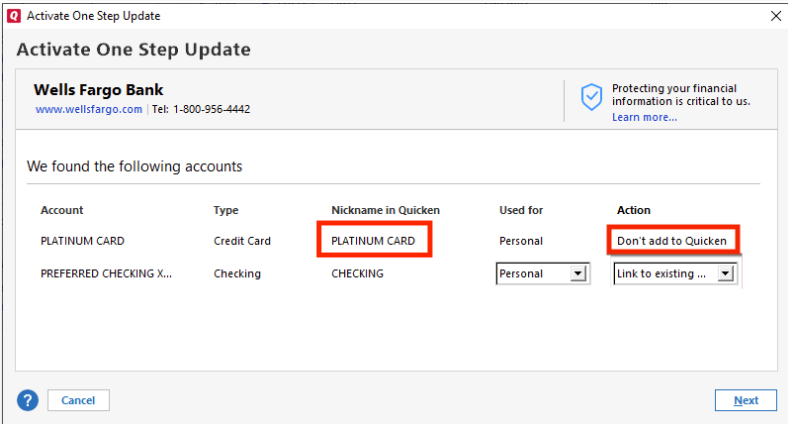The height and width of the screenshot is (424, 788).
Task: Click the Type column header
Action: click(x=226, y=210)
